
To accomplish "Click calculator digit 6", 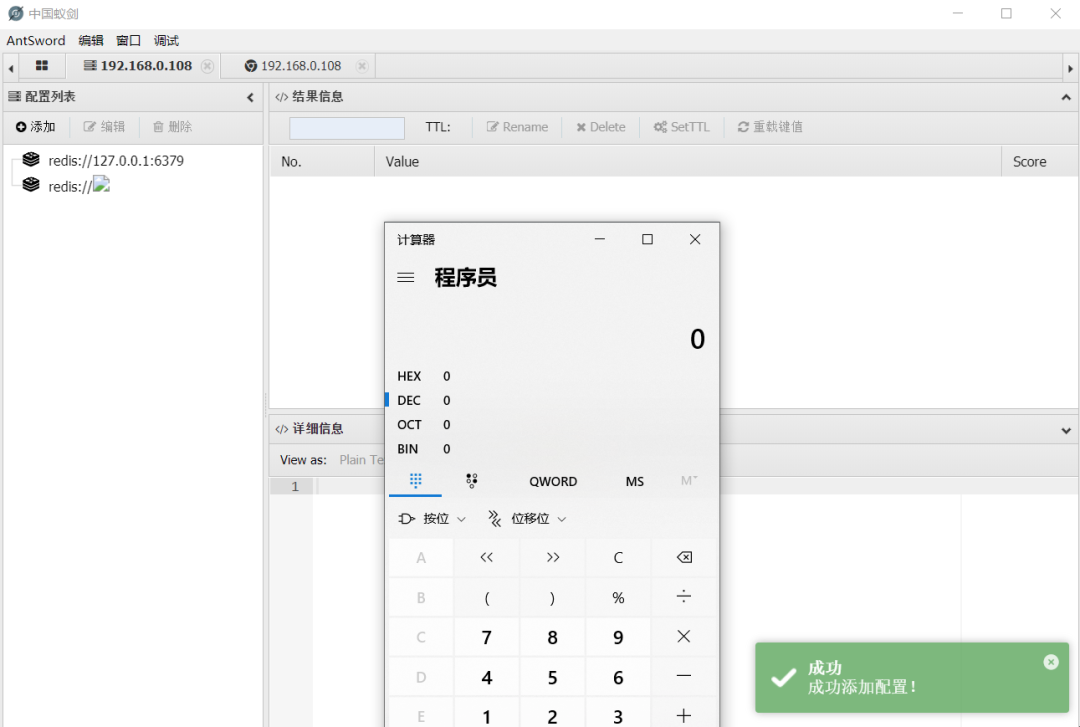I will pyautogui.click(x=618, y=677).
